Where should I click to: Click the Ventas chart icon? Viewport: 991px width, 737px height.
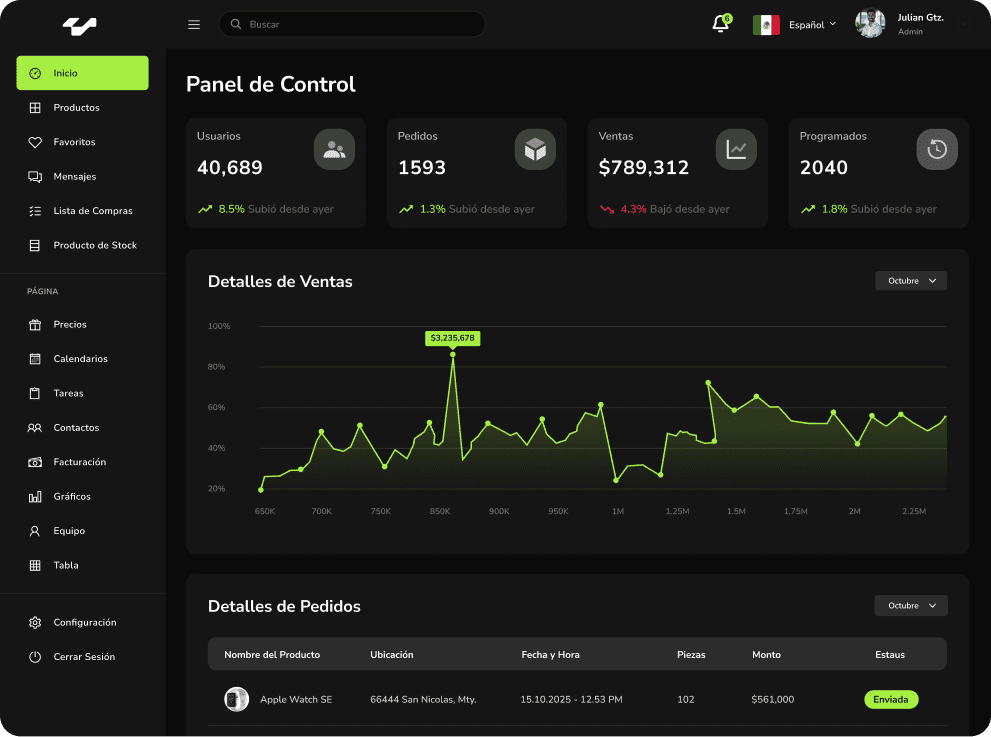pos(736,149)
